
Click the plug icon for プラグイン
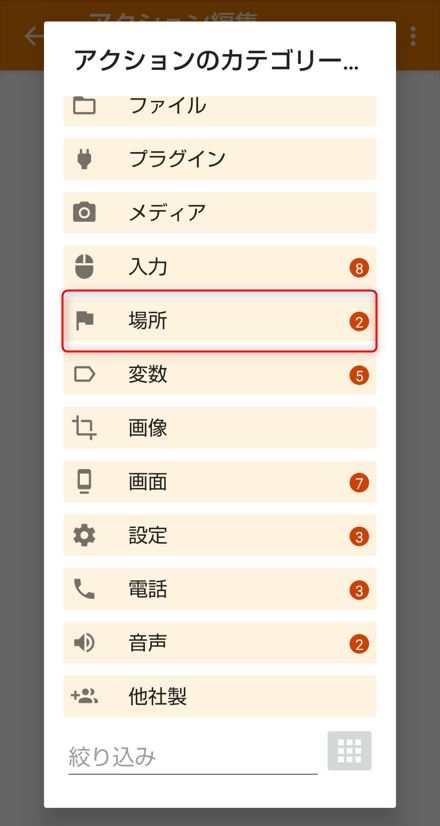tap(84, 159)
